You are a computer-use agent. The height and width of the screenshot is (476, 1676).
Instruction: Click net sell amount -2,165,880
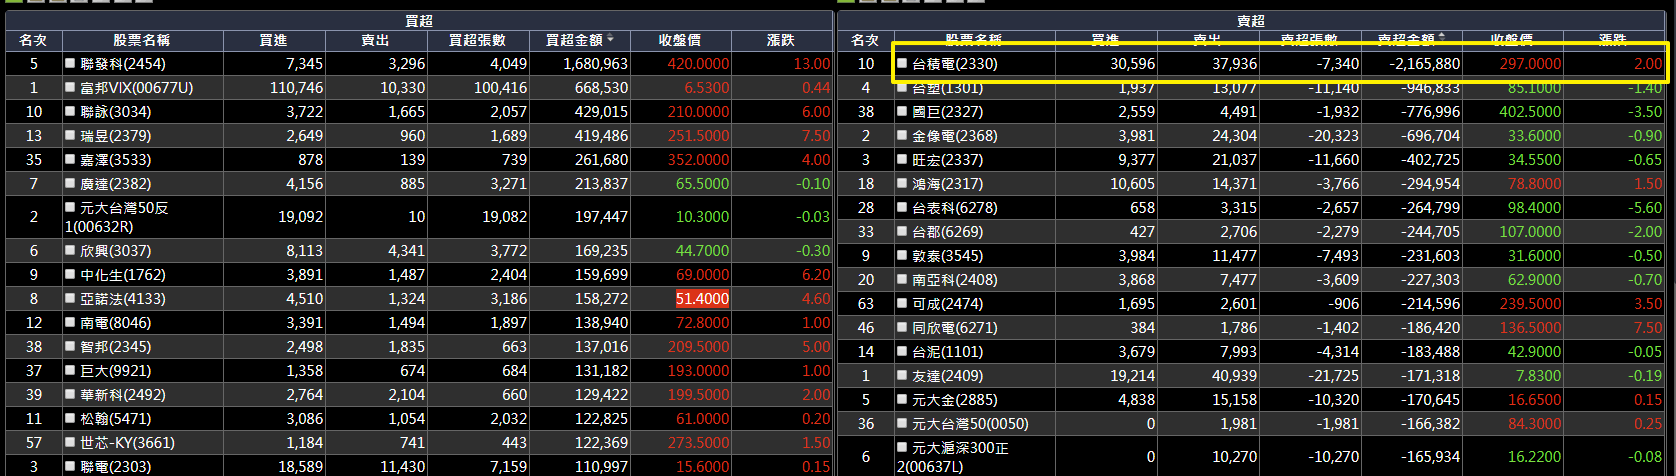1423,64
